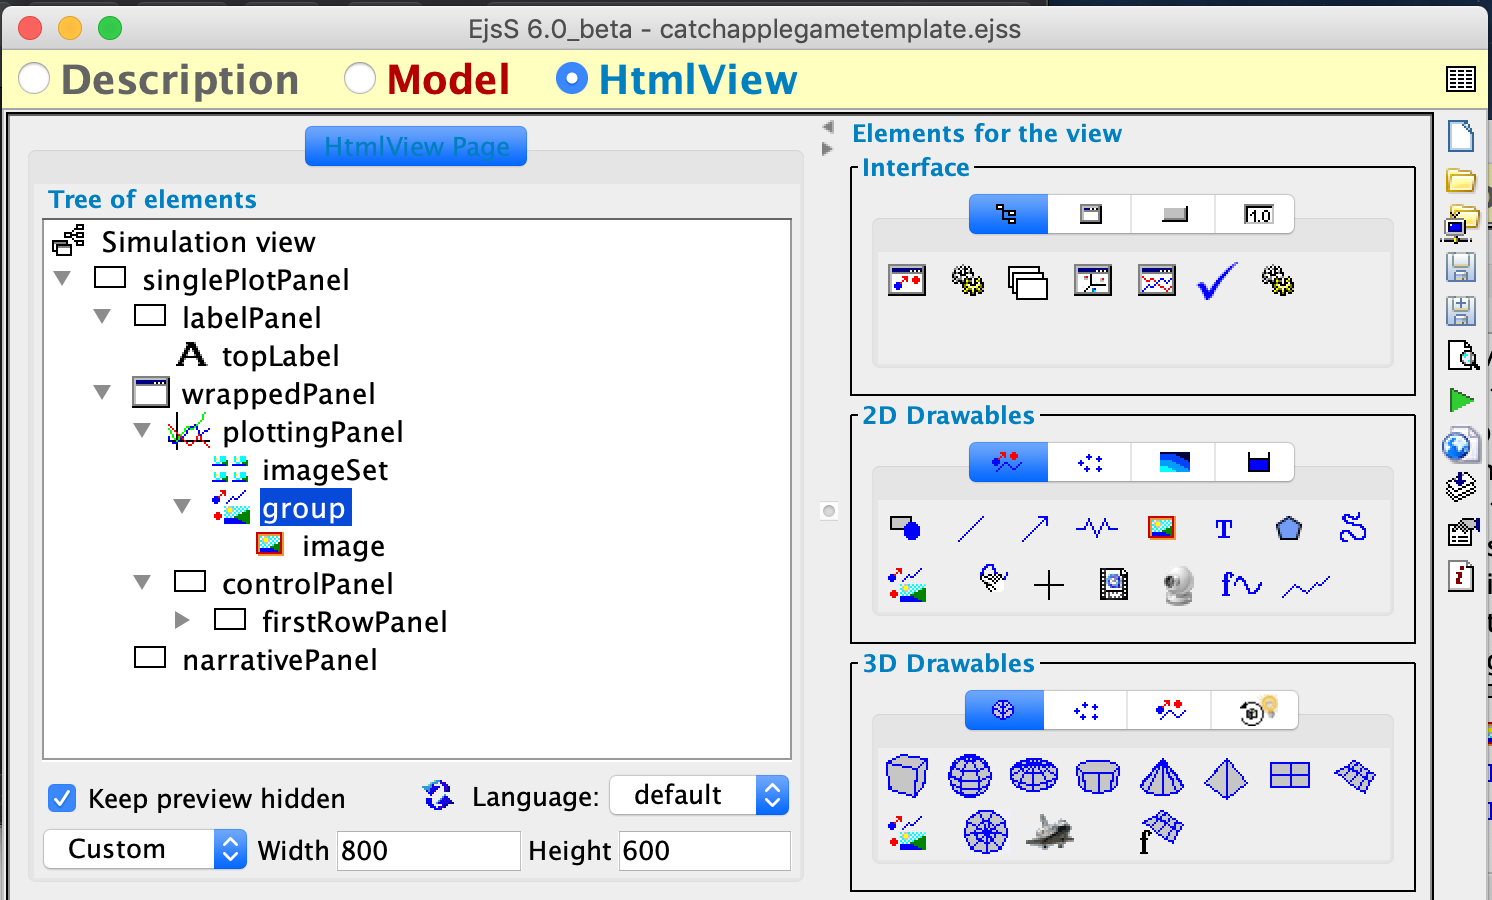Click the Width input field
This screenshot has width=1492, height=900.
coord(428,850)
